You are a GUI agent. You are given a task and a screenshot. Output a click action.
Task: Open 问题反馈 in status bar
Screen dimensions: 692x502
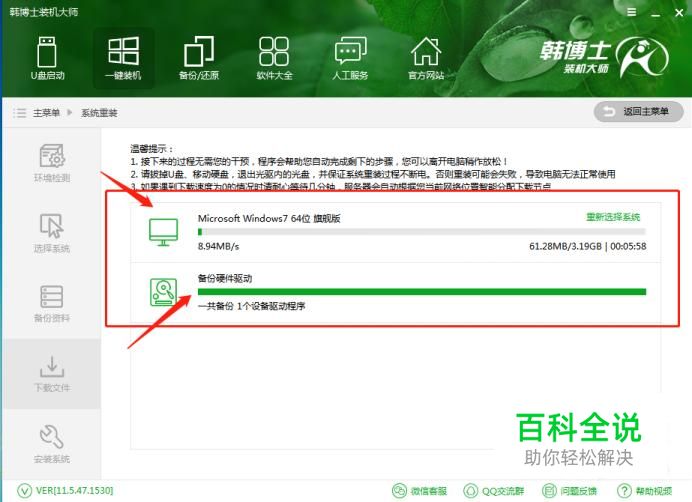pos(569,491)
